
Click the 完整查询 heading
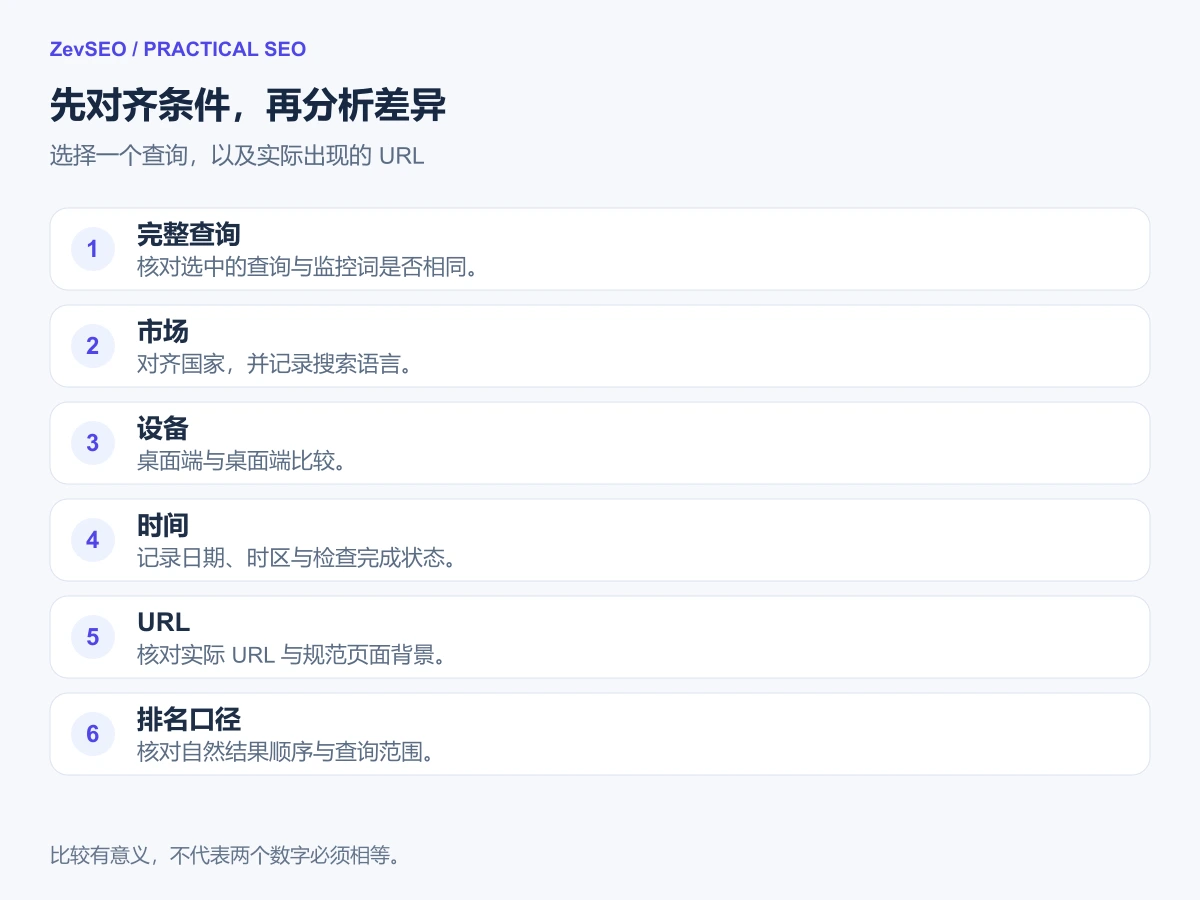[x=189, y=235]
